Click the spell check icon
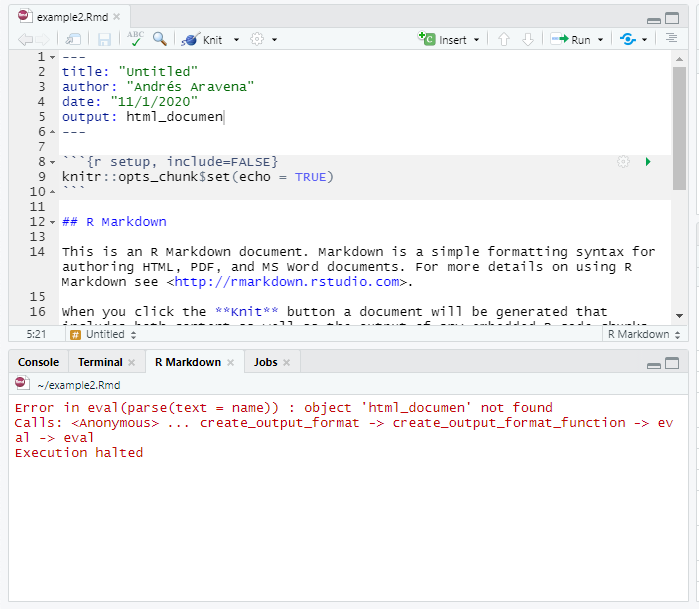This screenshot has width=699, height=609. point(135,39)
